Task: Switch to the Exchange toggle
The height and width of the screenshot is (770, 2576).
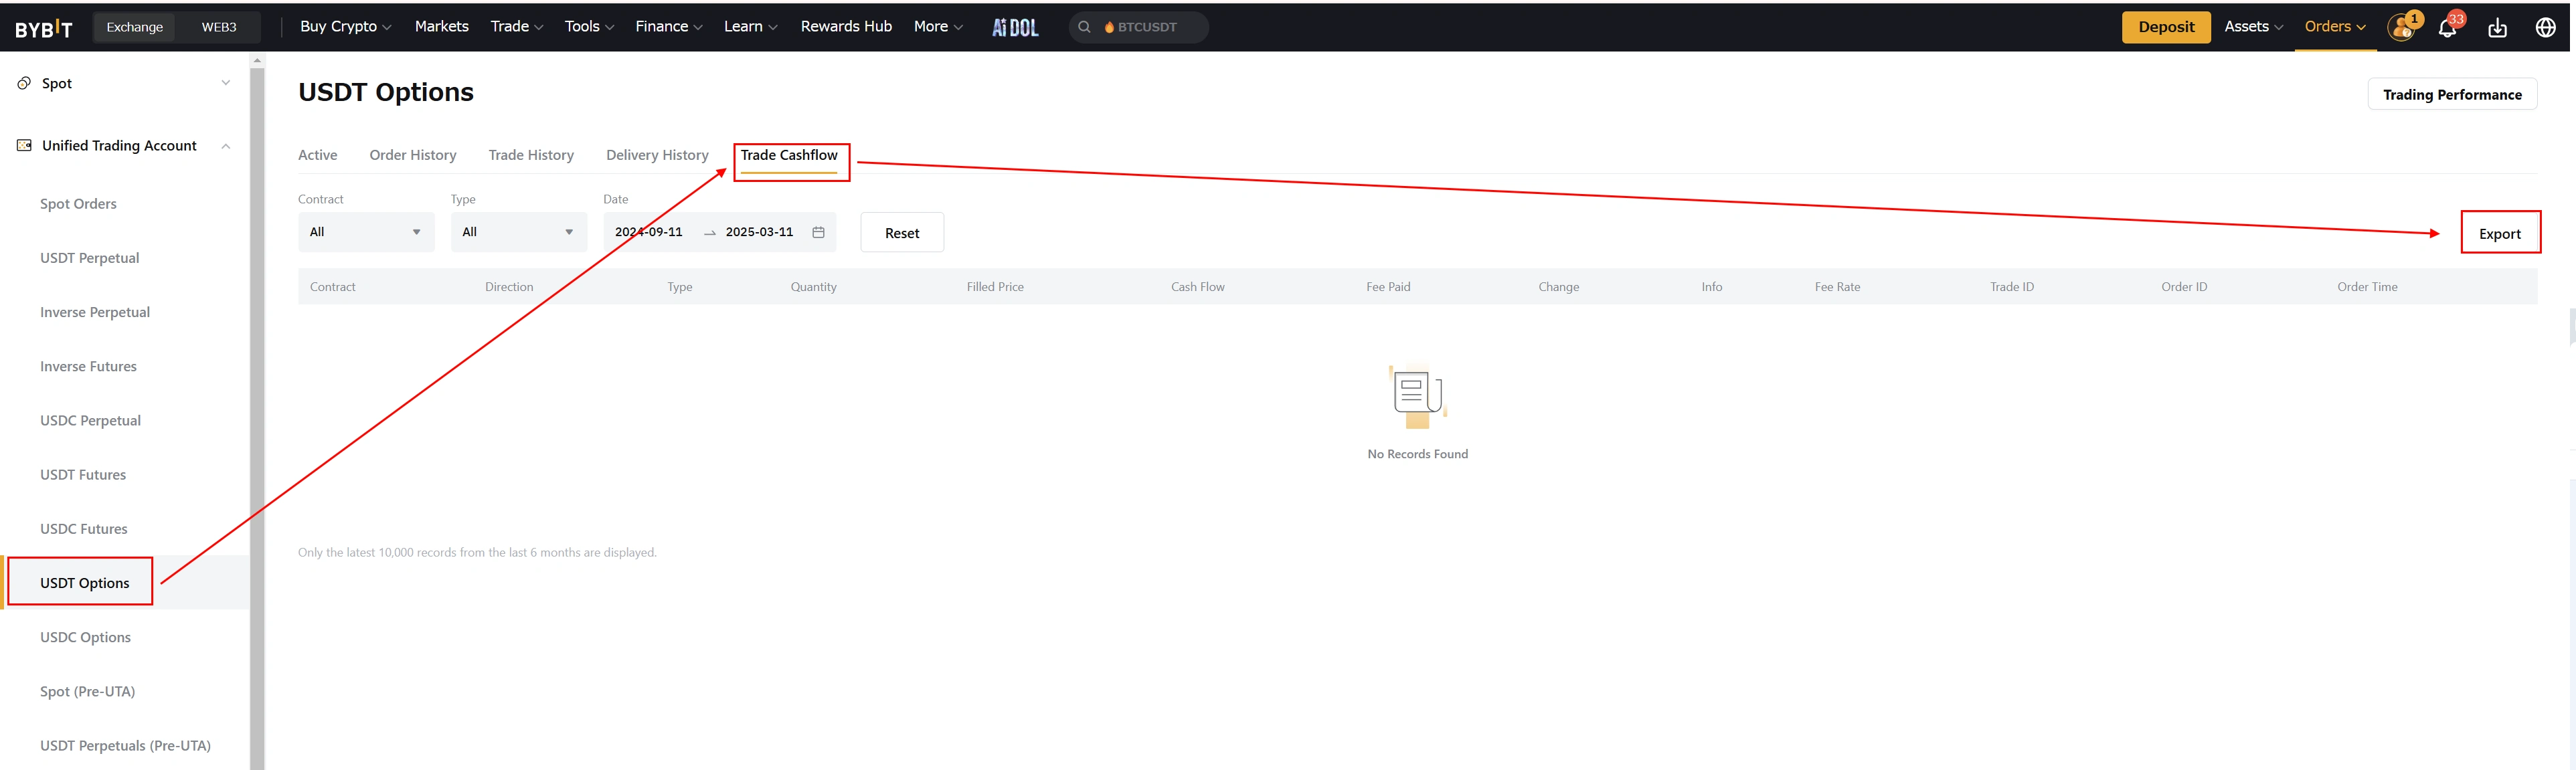Action: coord(135,27)
